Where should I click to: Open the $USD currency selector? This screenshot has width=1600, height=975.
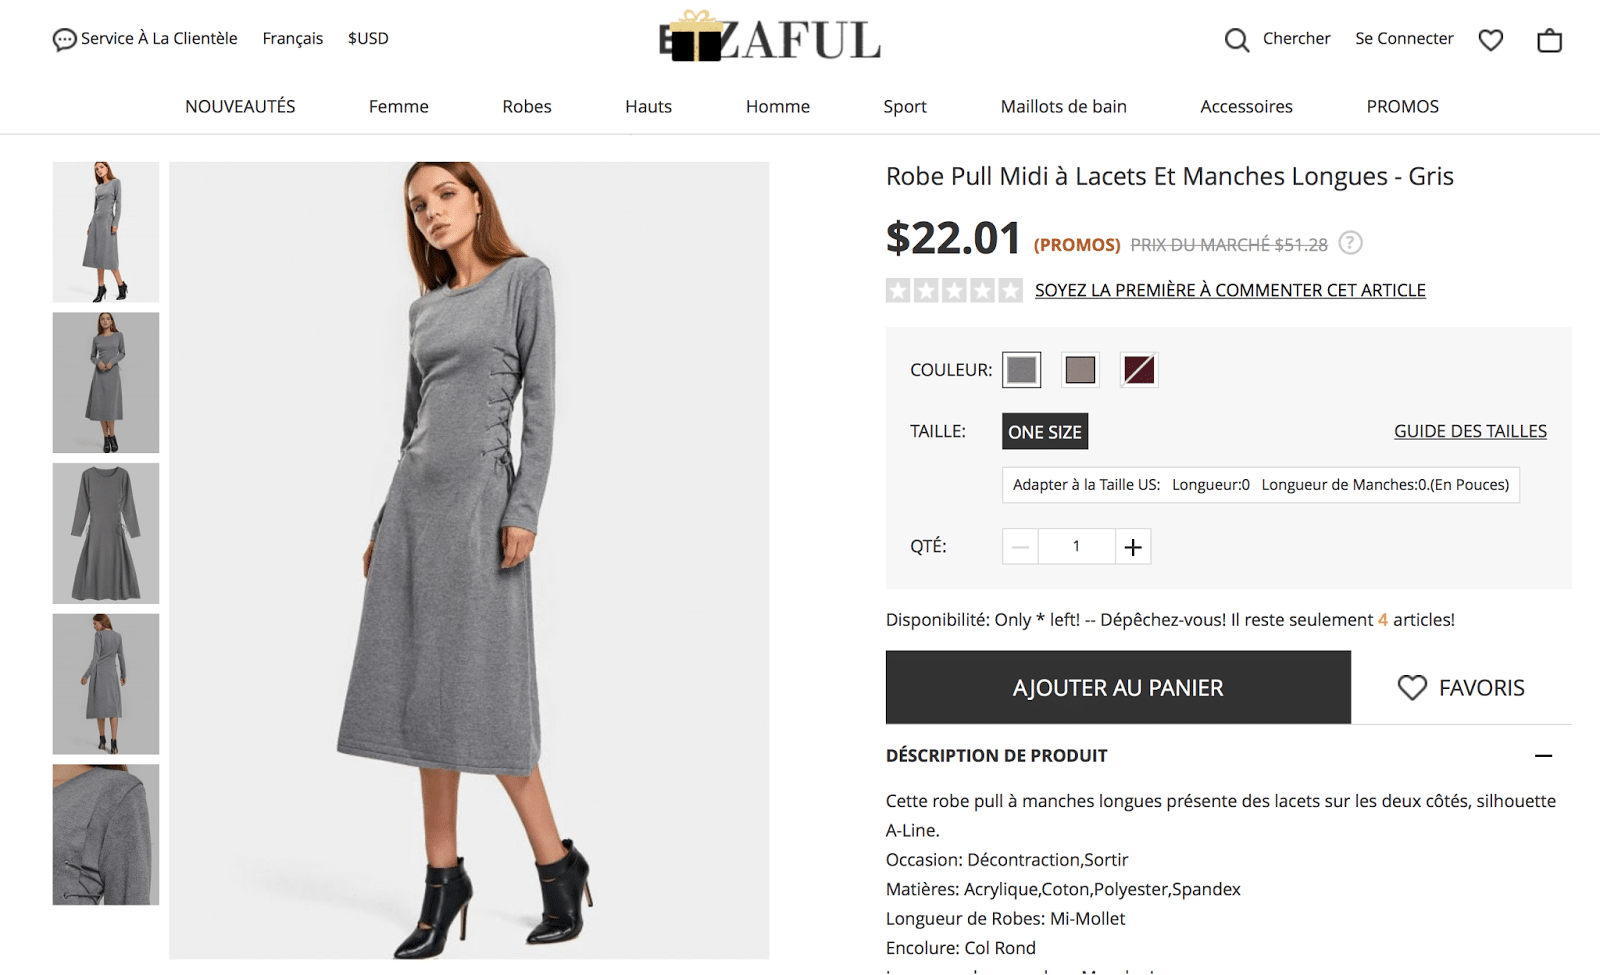[x=368, y=39]
